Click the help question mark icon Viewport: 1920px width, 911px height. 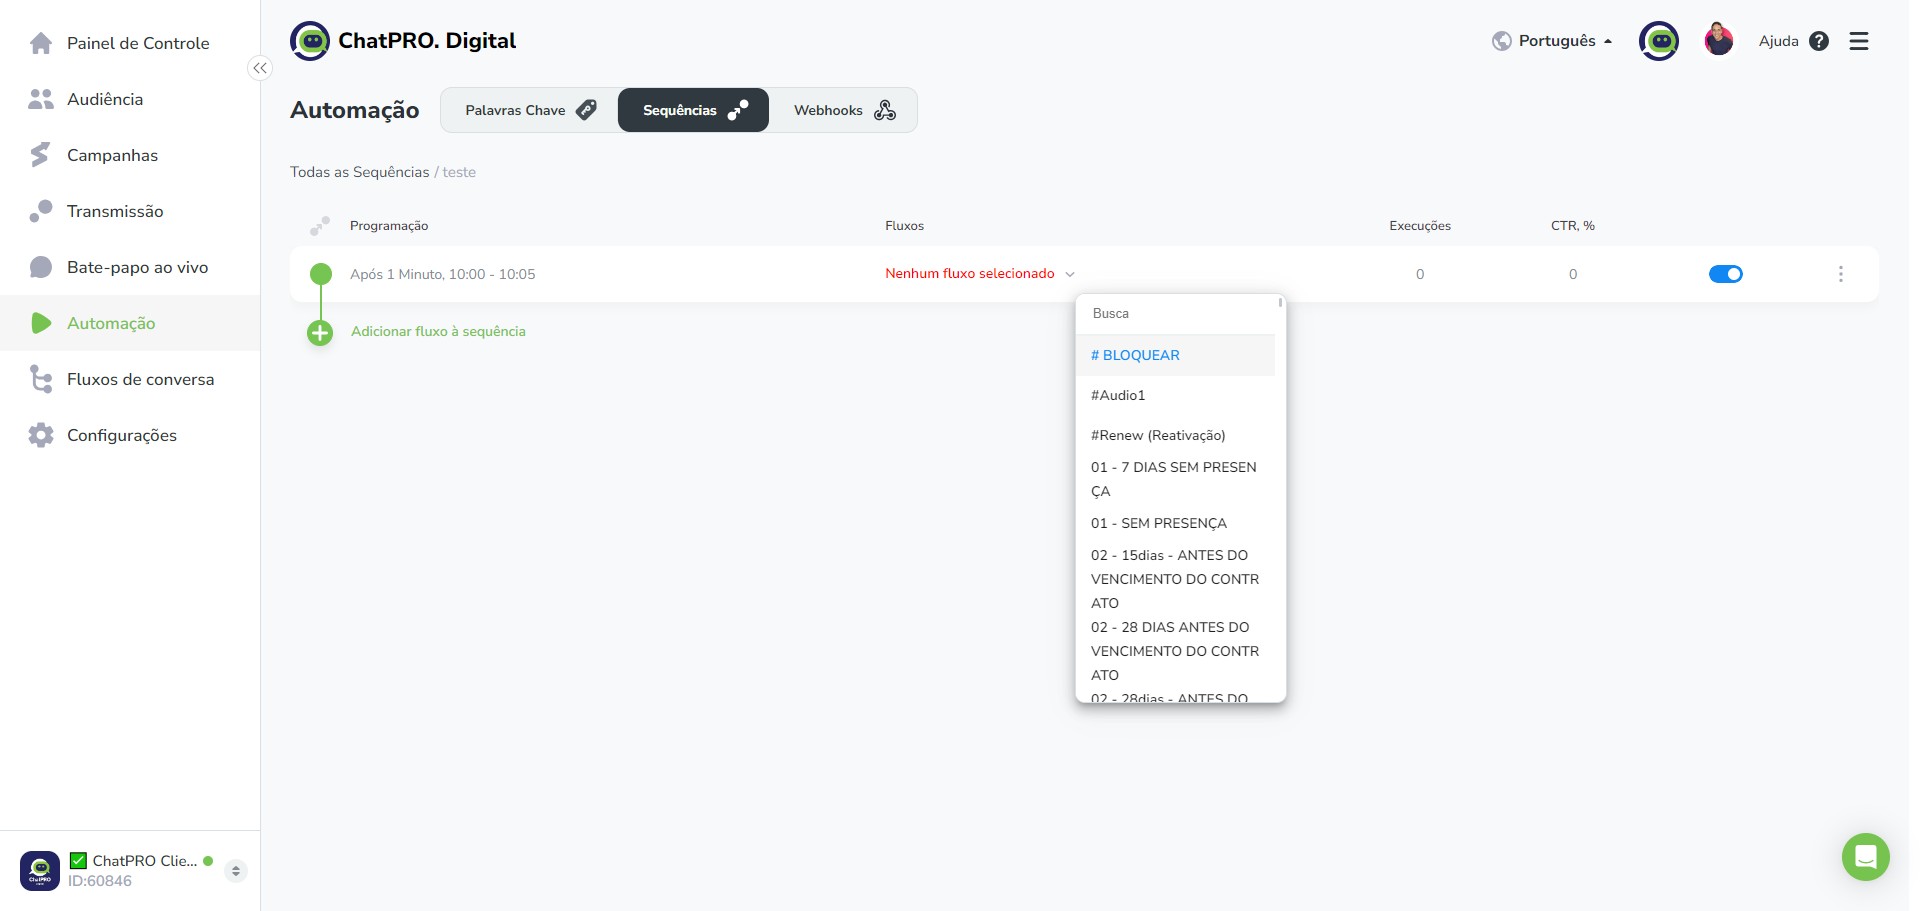(1819, 41)
